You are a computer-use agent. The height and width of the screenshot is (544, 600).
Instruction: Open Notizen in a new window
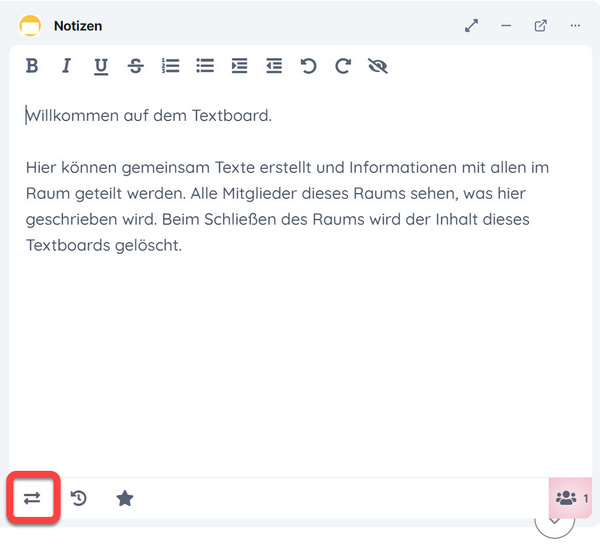pos(540,26)
